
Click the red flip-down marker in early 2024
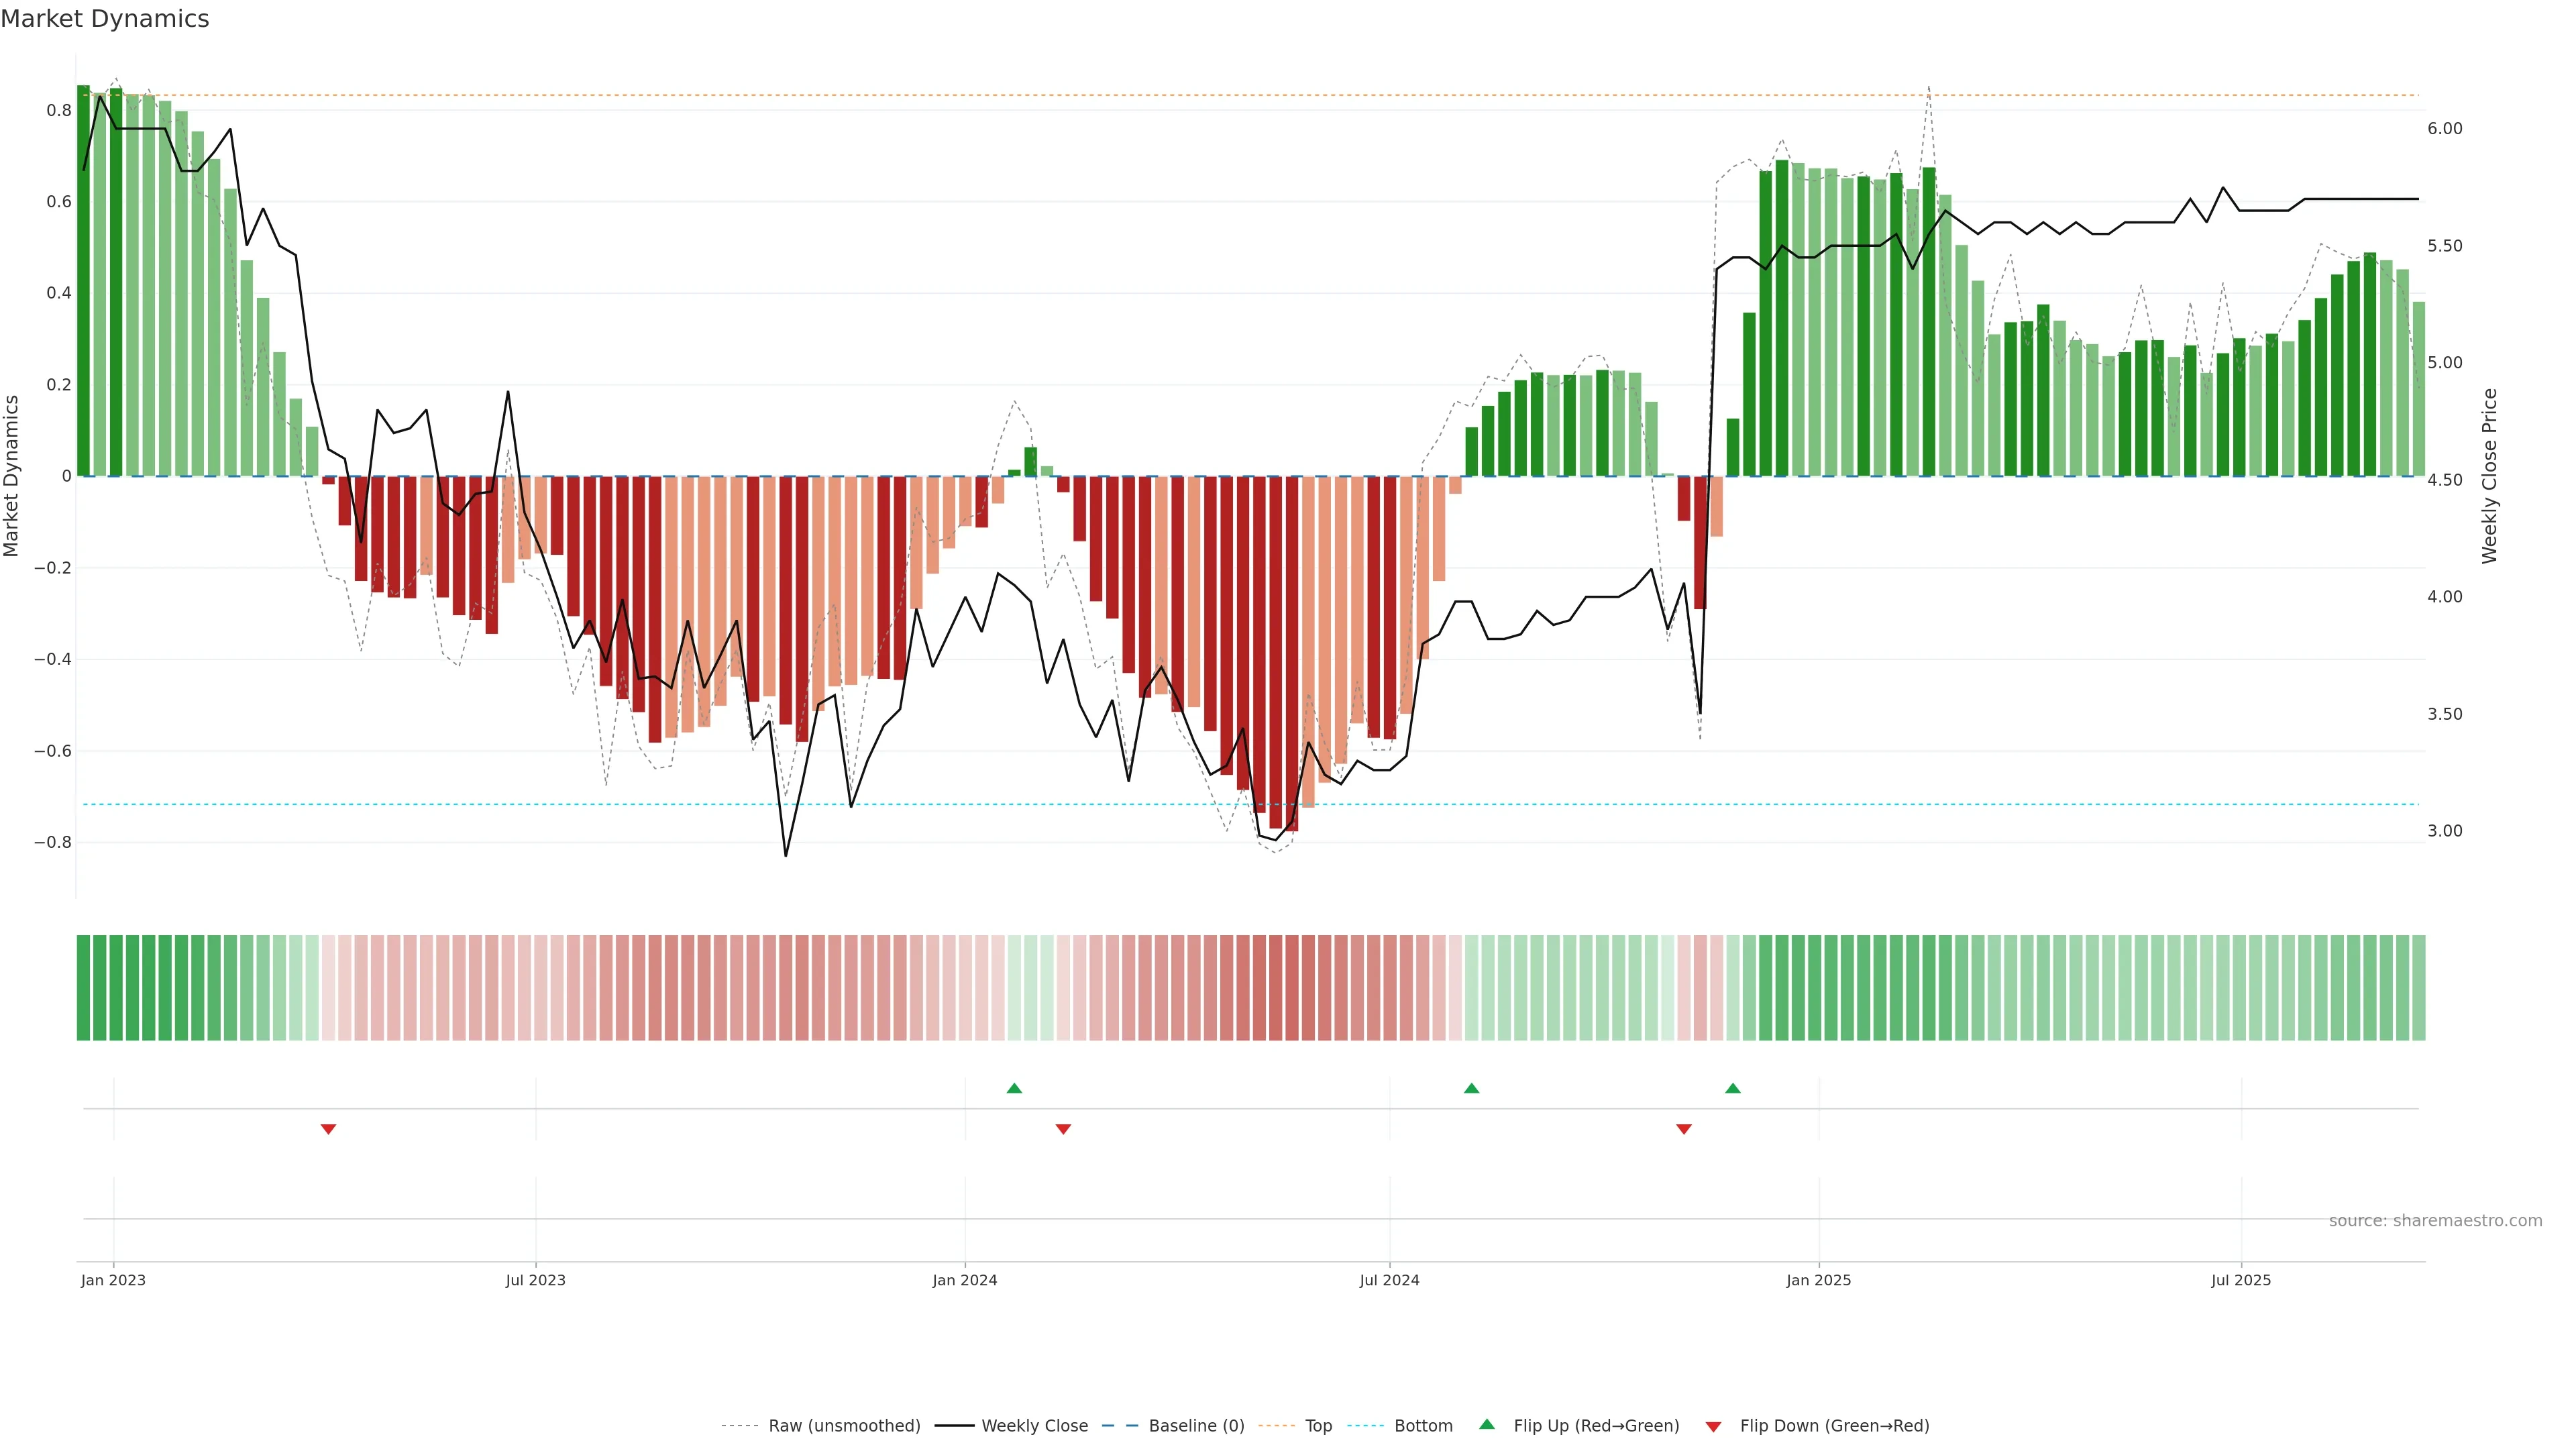pyautogui.click(x=1063, y=1129)
